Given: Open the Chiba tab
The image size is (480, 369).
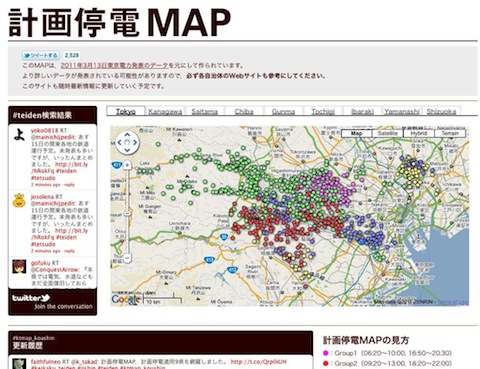Looking at the screenshot, I should point(244,112).
